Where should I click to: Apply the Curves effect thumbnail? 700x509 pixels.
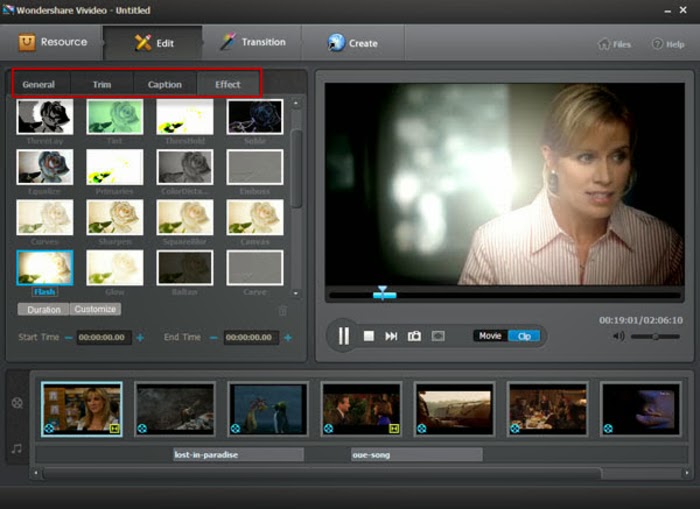45,217
